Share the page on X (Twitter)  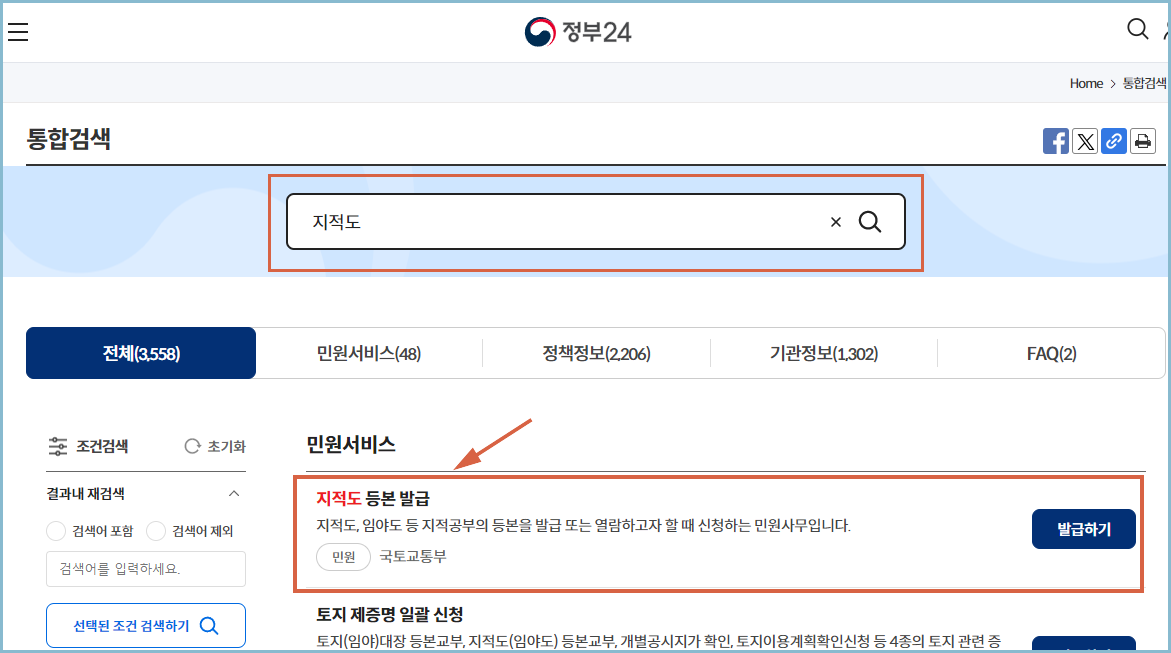[1084, 141]
